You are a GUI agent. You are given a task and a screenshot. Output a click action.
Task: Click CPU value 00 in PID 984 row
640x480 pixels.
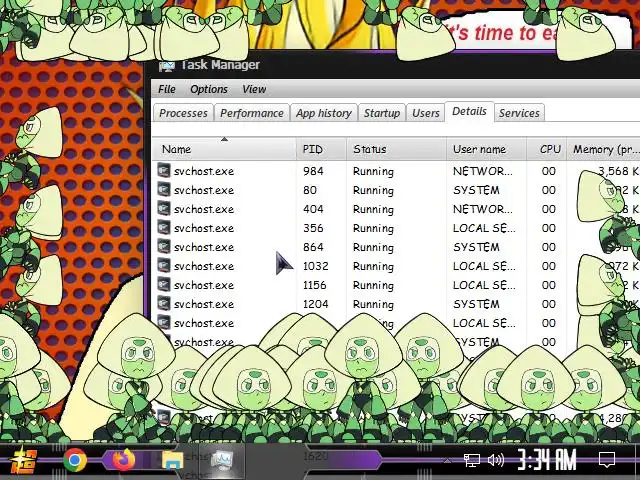[549, 171]
